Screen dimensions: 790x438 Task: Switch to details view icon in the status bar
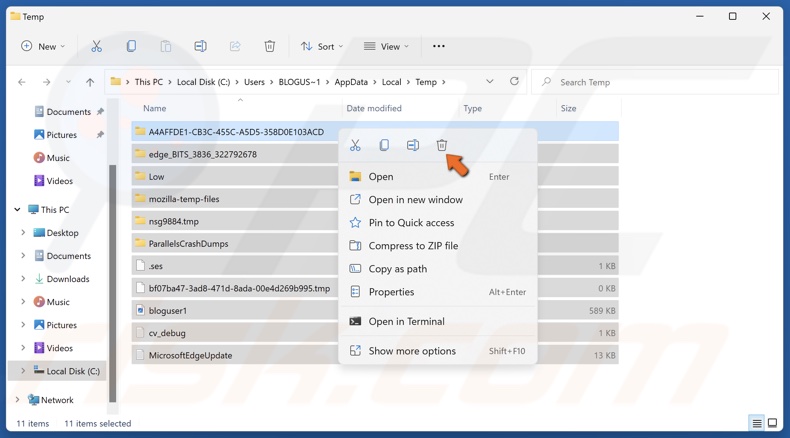757,423
